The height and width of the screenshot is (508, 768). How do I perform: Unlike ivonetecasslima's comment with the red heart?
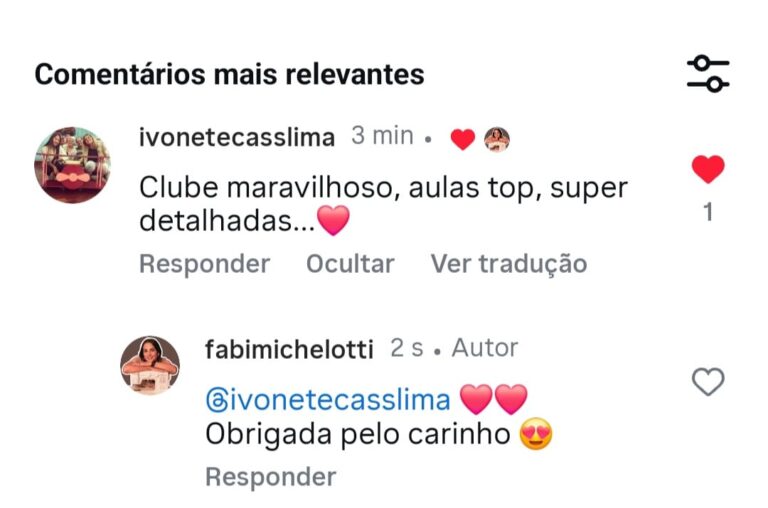(x=708, y=169)
